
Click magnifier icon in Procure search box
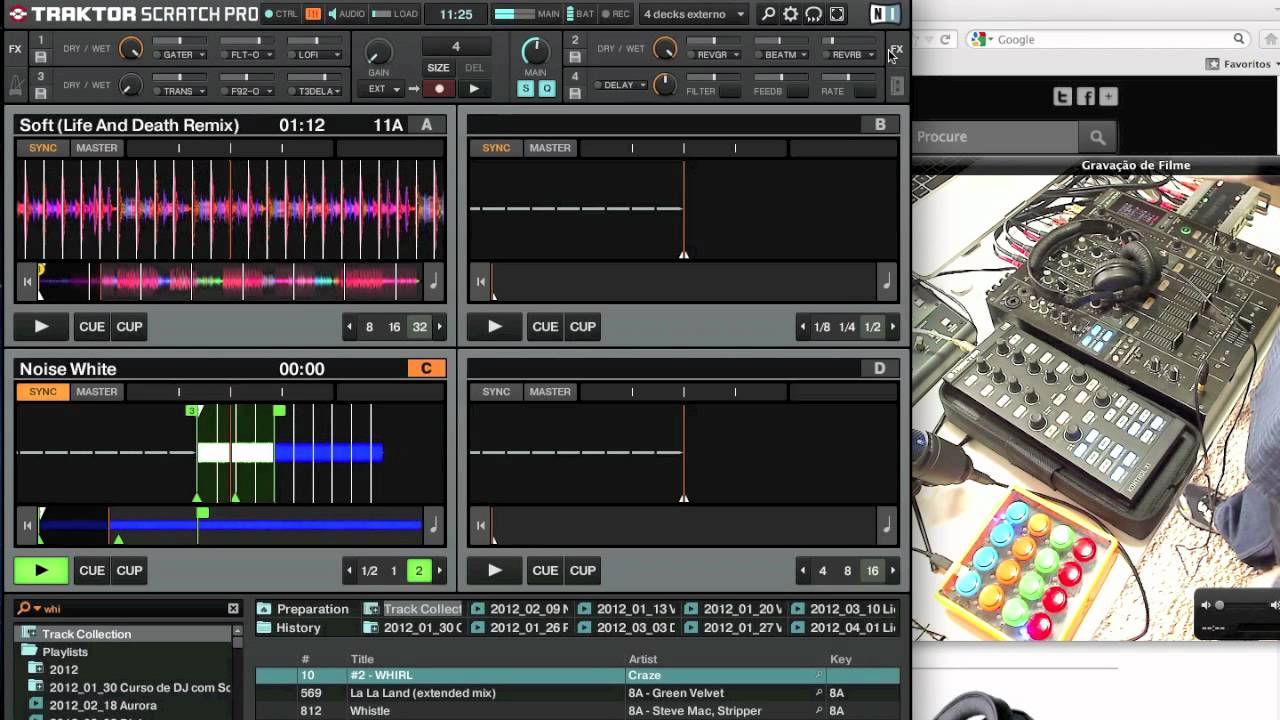1097,137
